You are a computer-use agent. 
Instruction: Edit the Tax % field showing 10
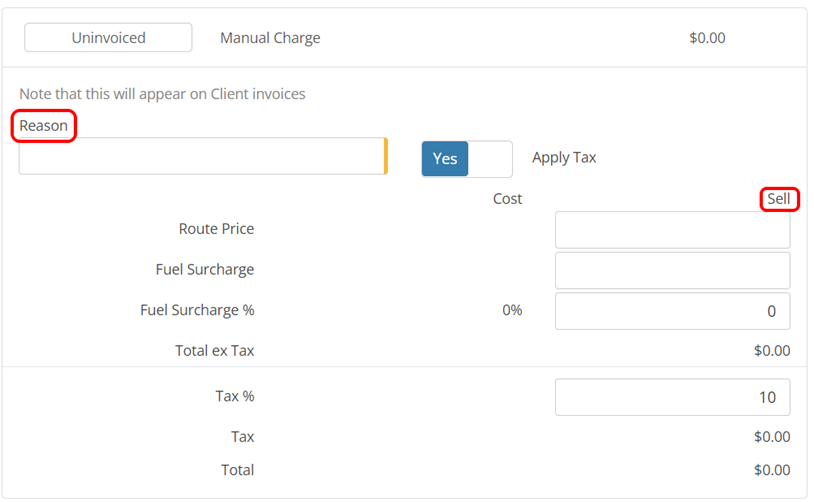(672, 397)
